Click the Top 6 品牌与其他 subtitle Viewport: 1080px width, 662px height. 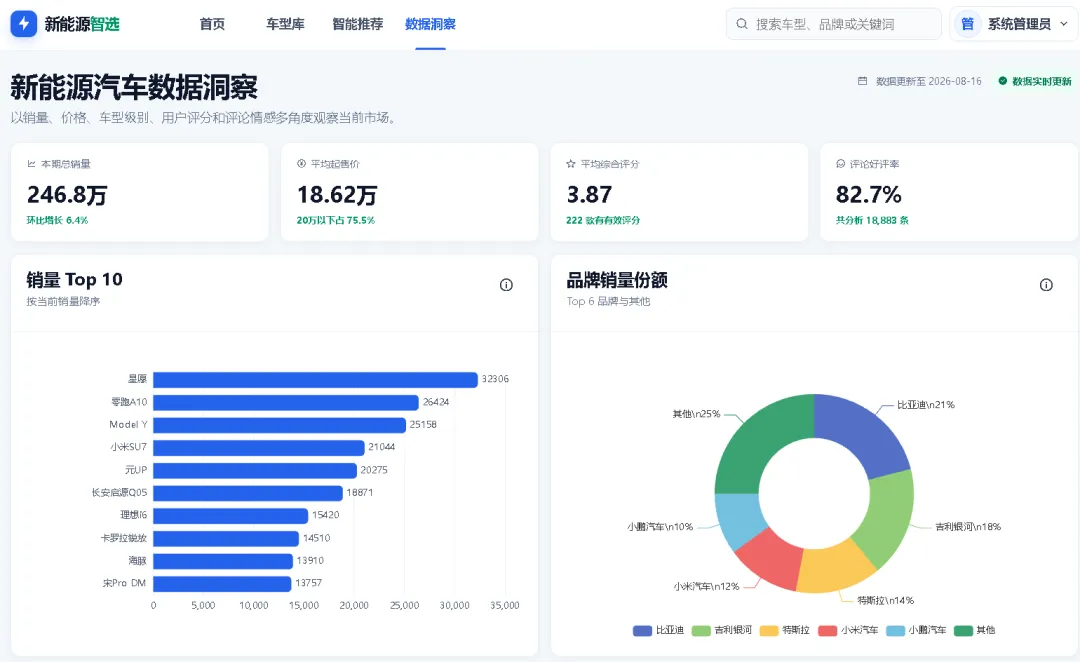[608, 302]
